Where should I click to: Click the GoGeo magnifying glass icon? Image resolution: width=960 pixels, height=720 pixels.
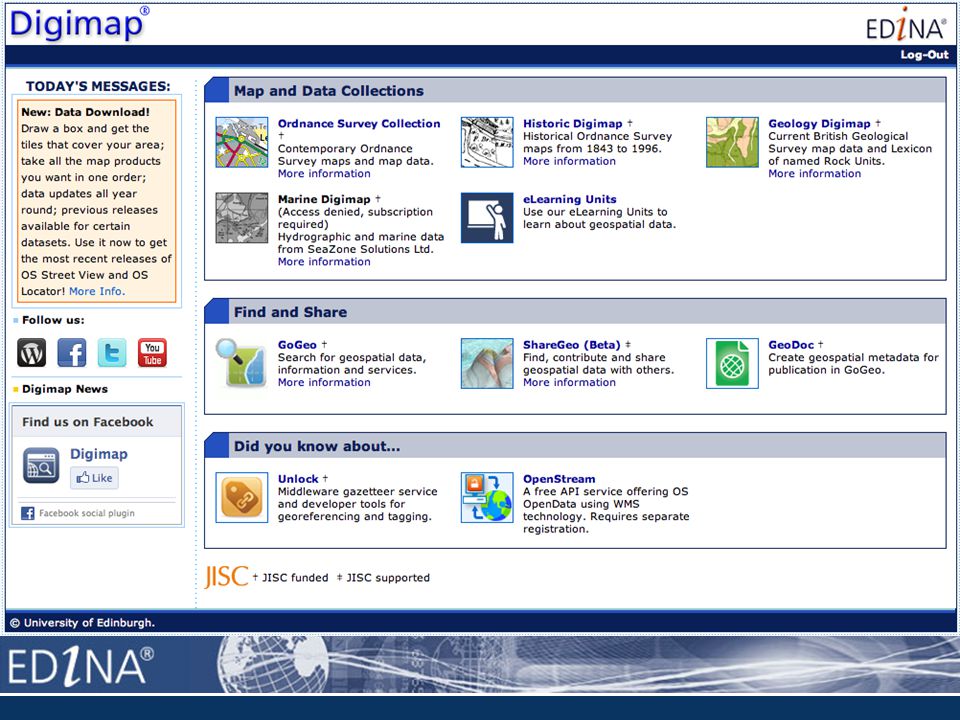[x=242, y=363]
